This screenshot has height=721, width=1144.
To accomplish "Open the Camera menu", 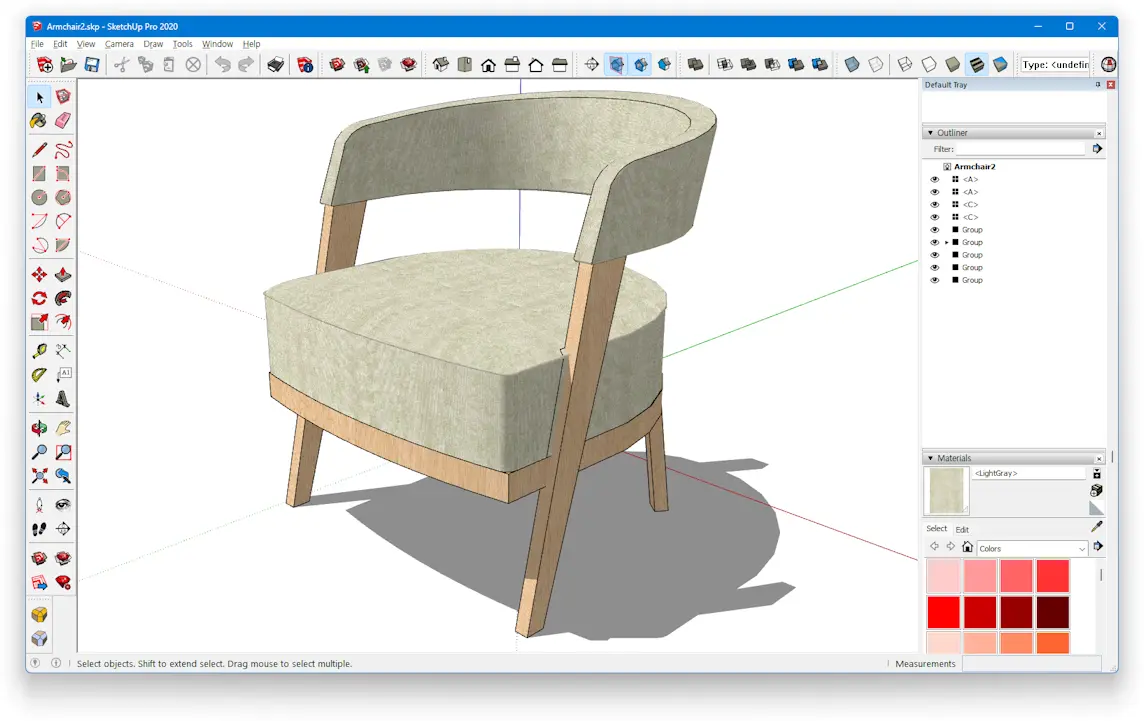I will [119, 45].
